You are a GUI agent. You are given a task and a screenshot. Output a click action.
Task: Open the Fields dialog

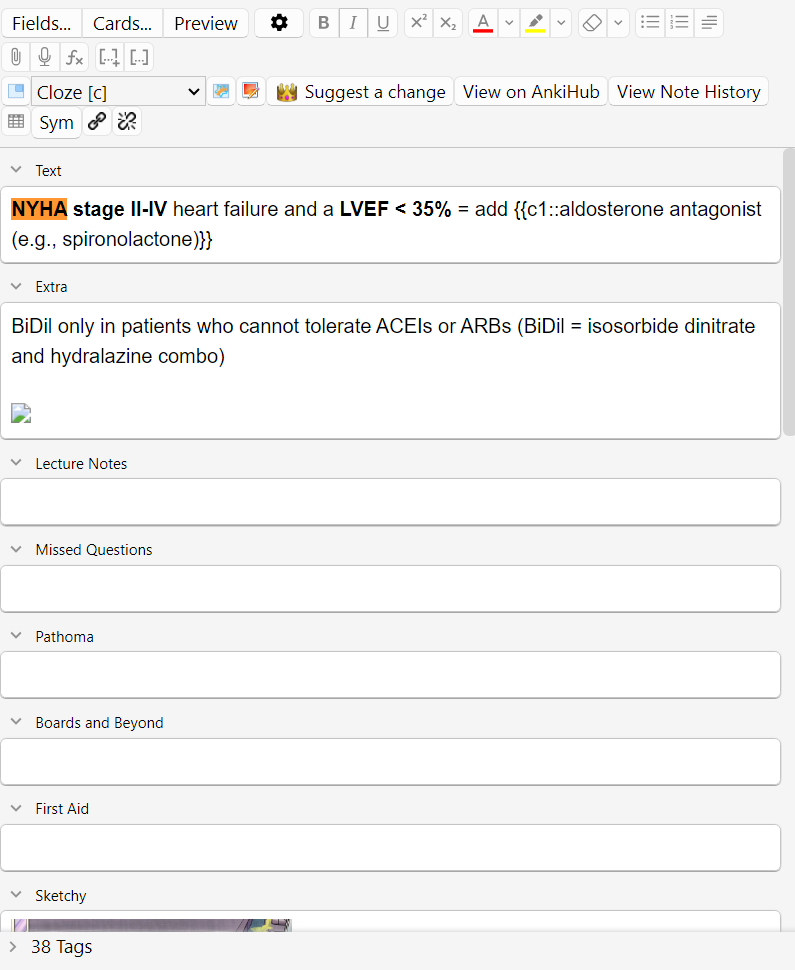coord(41,23)
